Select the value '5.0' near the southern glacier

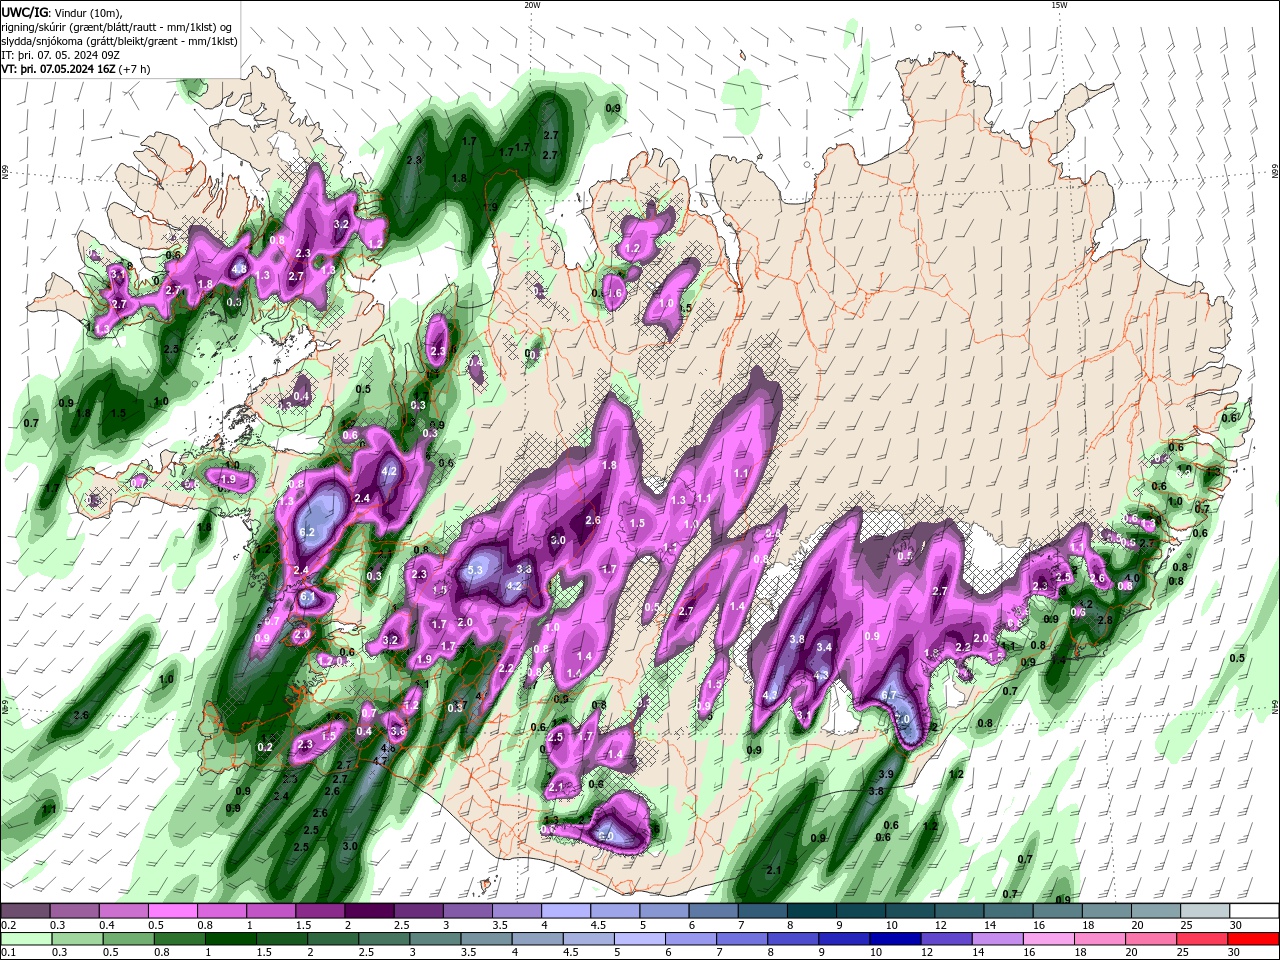[606, 836]
